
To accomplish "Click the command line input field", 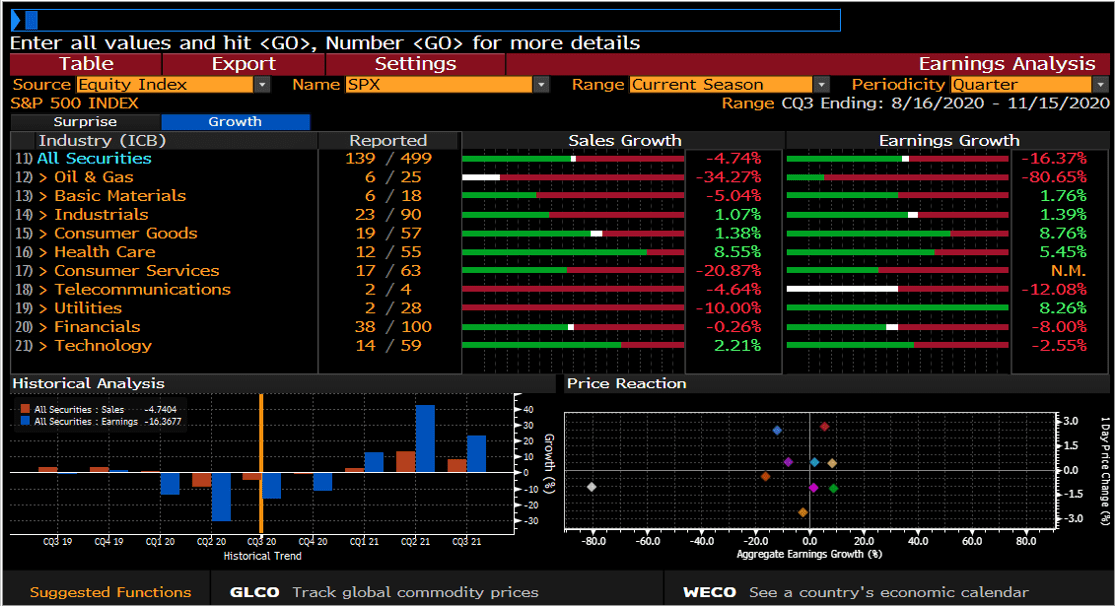I will pyautogui.click(x=430, y=20).
